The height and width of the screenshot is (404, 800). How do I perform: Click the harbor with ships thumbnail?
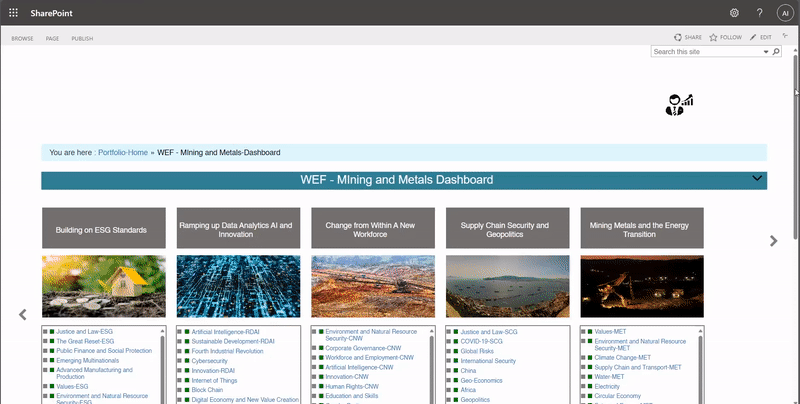pos(508,287)
